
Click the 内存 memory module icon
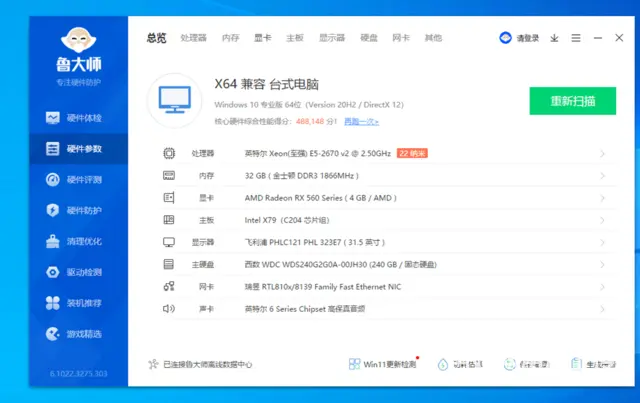pyautogui.click(x=169, y=176)
